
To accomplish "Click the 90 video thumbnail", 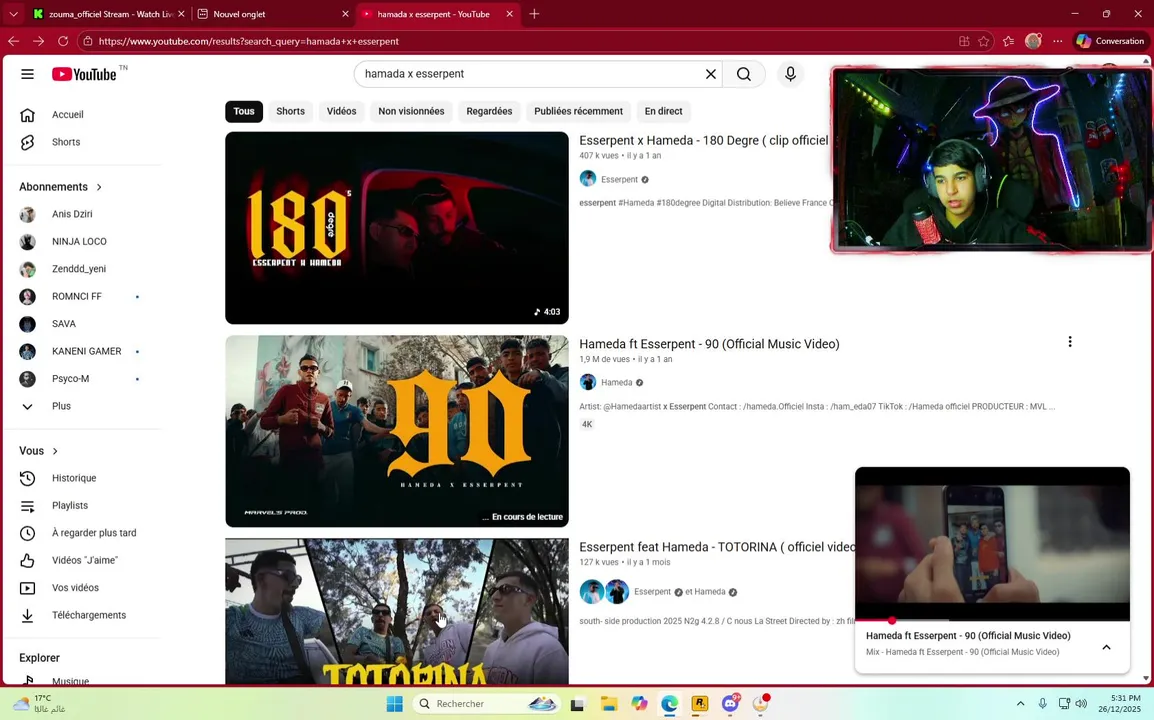I will (397, 431).
